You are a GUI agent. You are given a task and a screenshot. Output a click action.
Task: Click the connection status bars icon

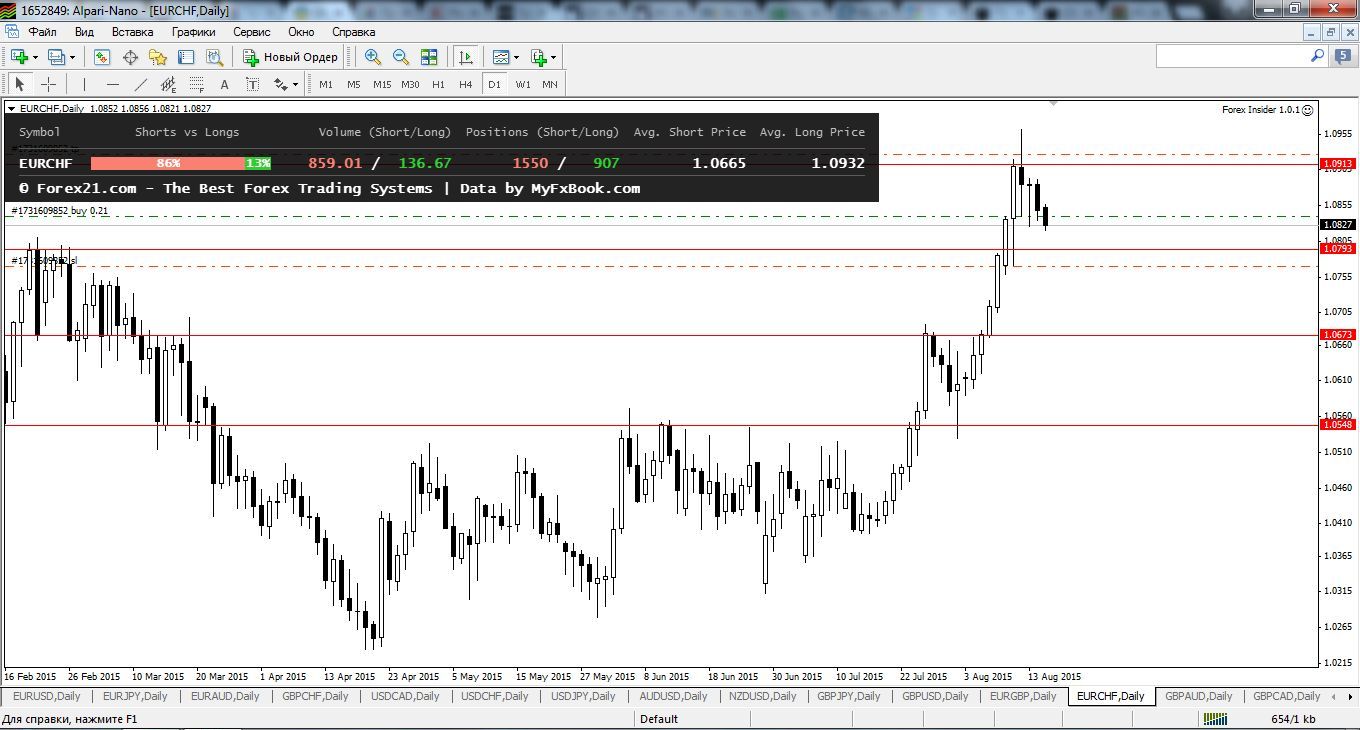[x=1215, y=719]
